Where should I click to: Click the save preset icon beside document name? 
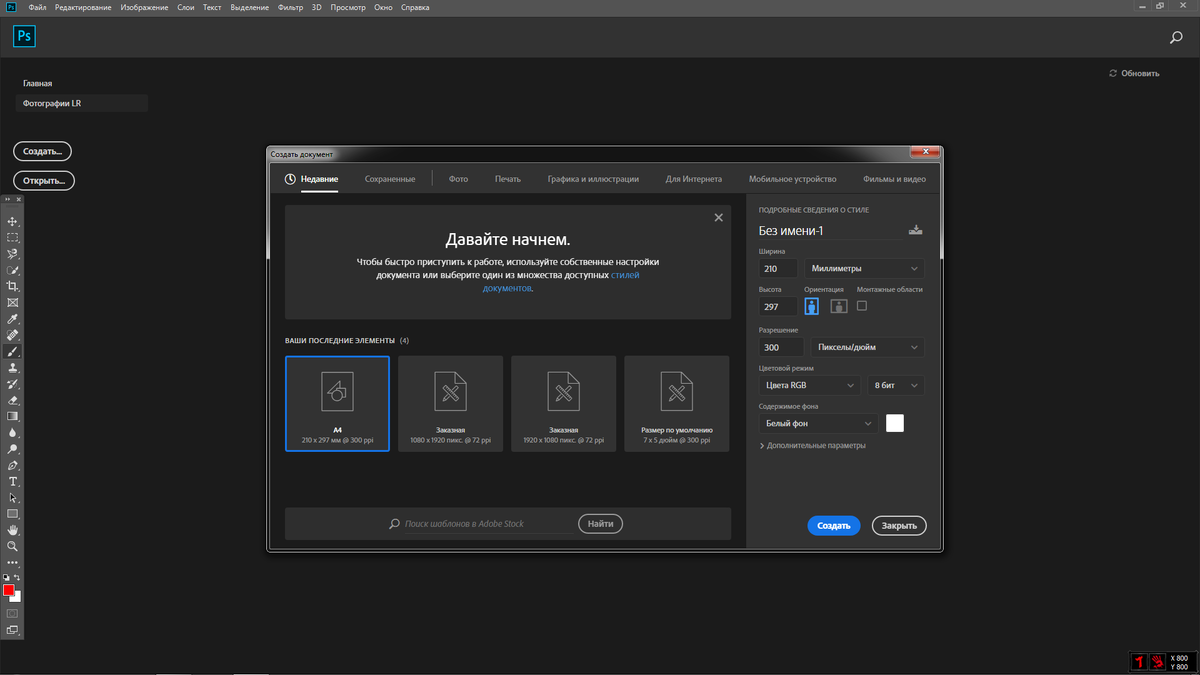(915, 230)
